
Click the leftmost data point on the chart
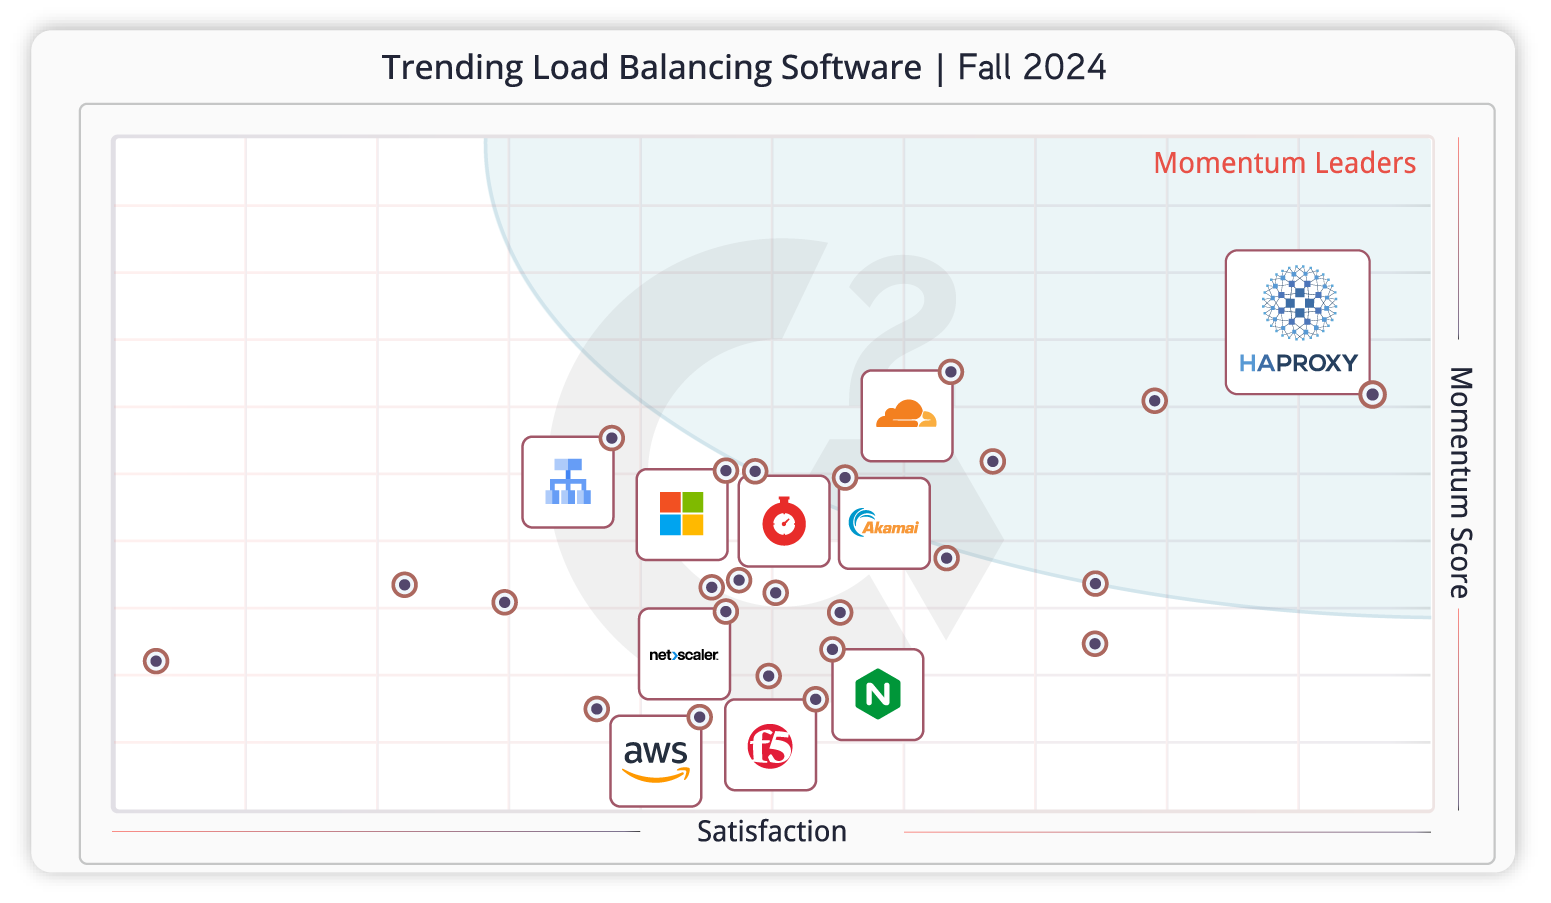[x=156, y=661]
